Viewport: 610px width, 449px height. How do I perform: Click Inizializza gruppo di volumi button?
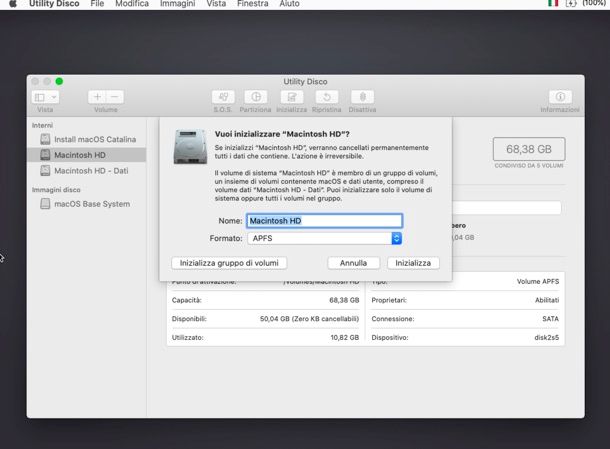[229, 263]
